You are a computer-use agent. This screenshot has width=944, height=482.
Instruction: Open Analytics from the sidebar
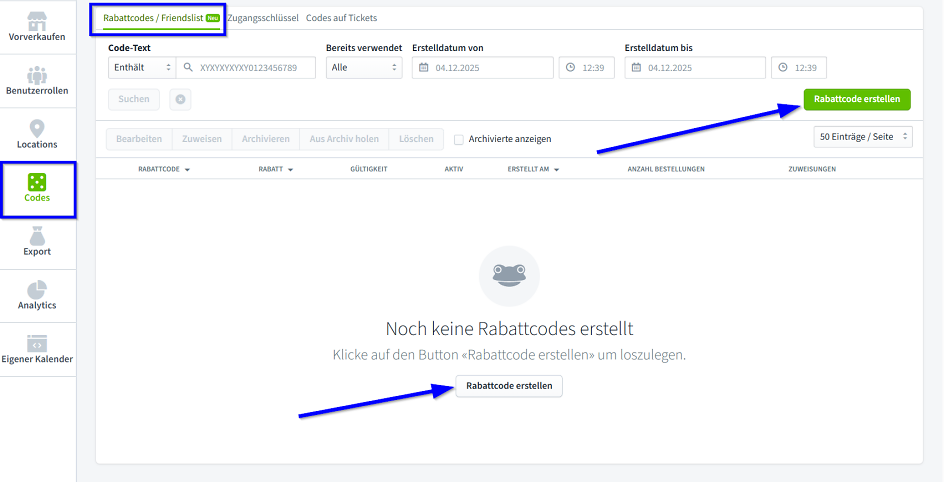[x=37, y=296]
